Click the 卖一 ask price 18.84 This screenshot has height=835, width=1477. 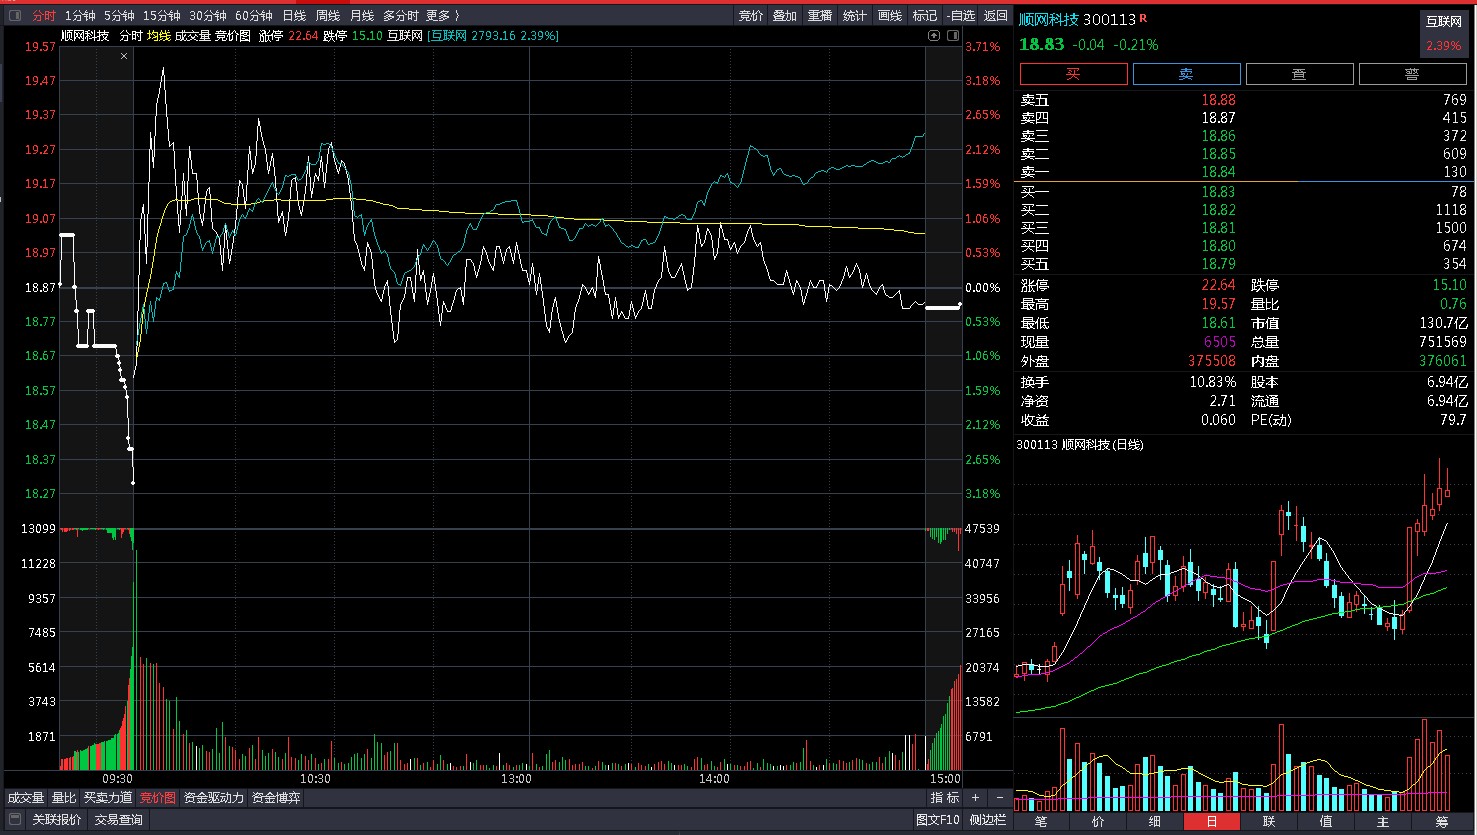pyautogui.click(x=1218, y=172)
